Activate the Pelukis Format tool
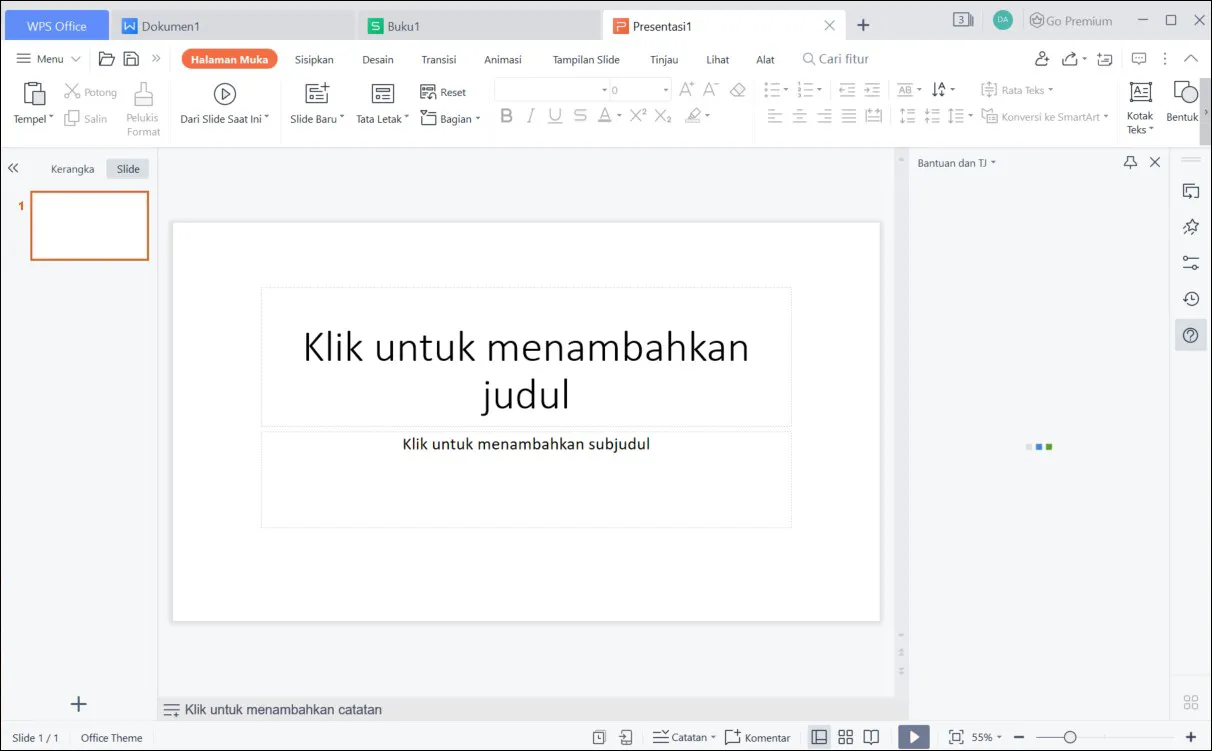This screenshot has width=1212, height=751. point(142,104)
